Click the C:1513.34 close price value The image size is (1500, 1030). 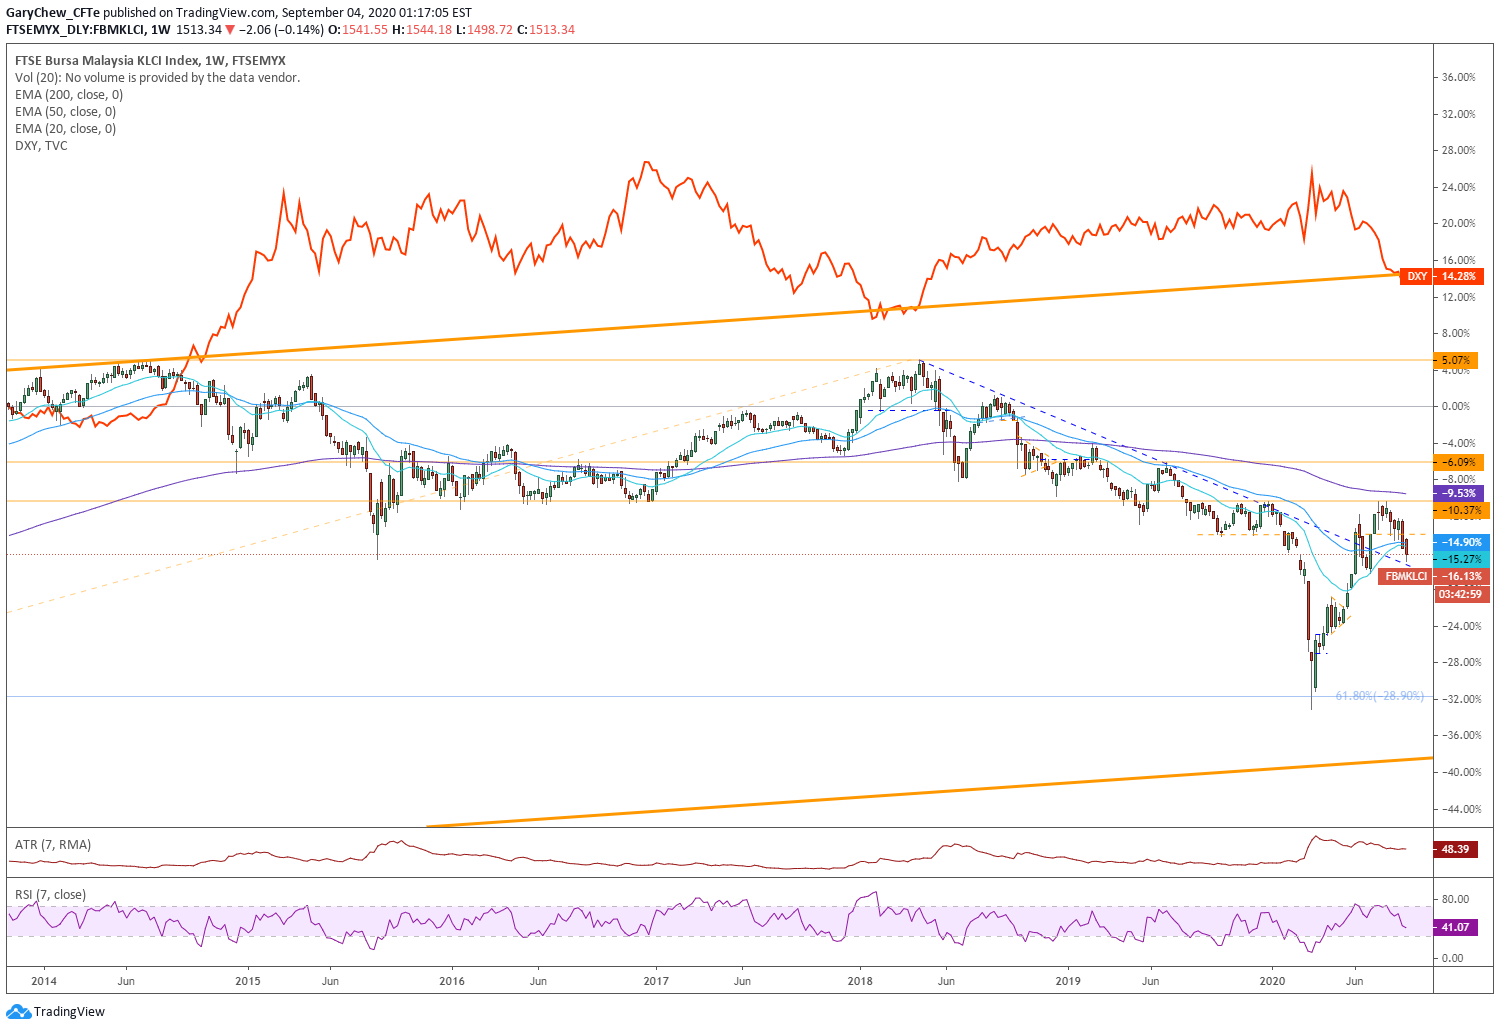pyautogui.click(x=546, y=30)
